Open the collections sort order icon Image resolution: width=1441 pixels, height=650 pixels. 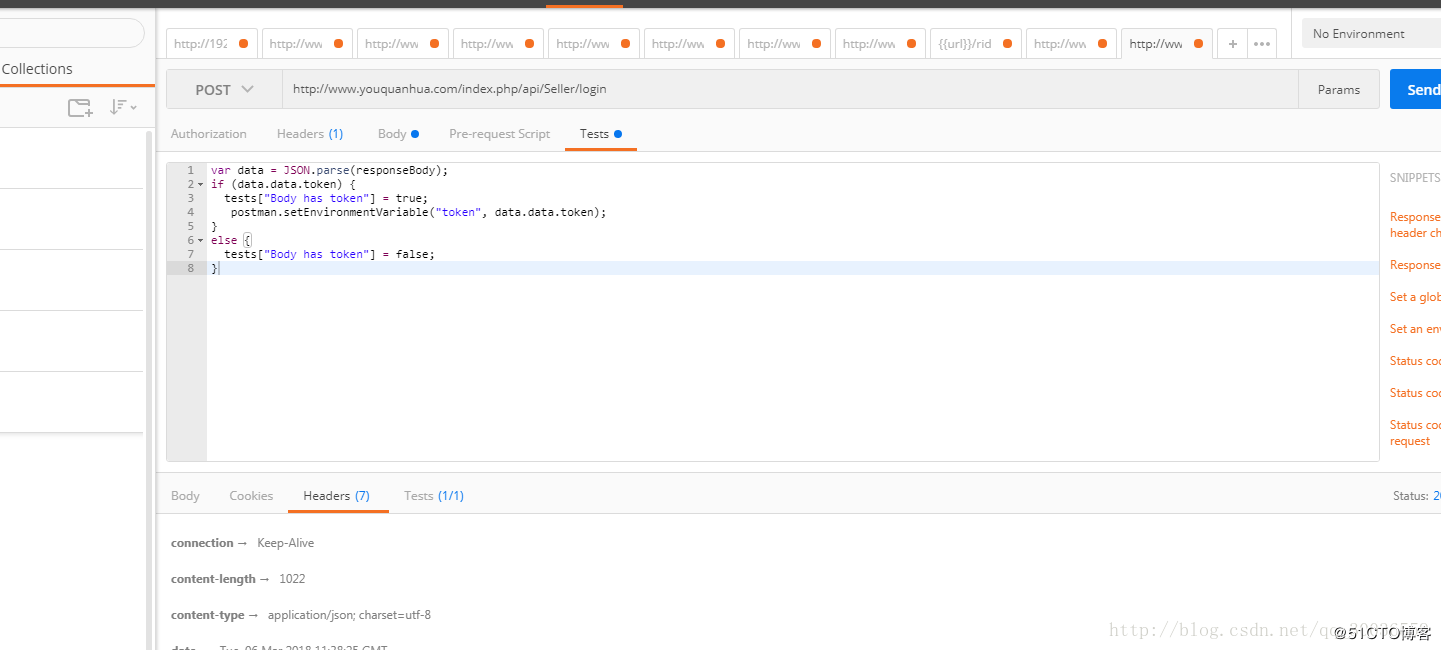tap(123, 107)
